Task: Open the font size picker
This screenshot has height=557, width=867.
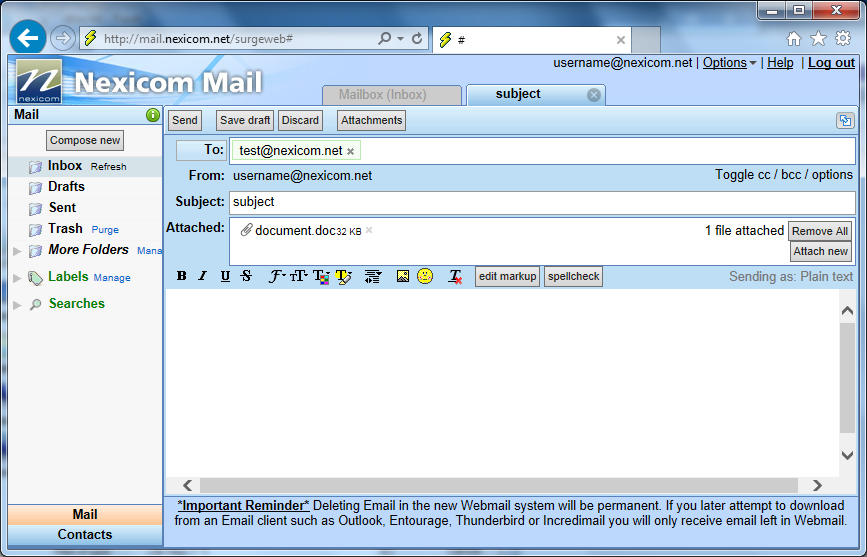Action: [299, 276]
